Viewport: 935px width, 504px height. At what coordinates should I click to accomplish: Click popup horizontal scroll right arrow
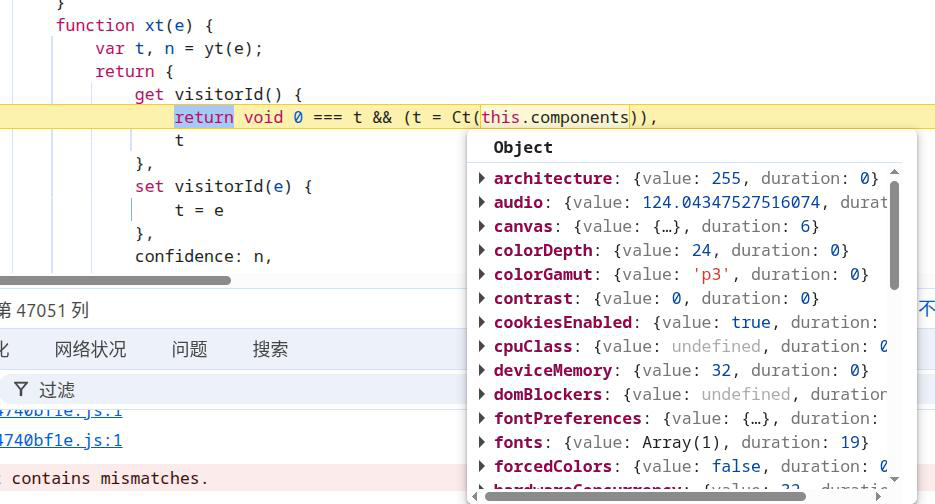click(878, 496)
